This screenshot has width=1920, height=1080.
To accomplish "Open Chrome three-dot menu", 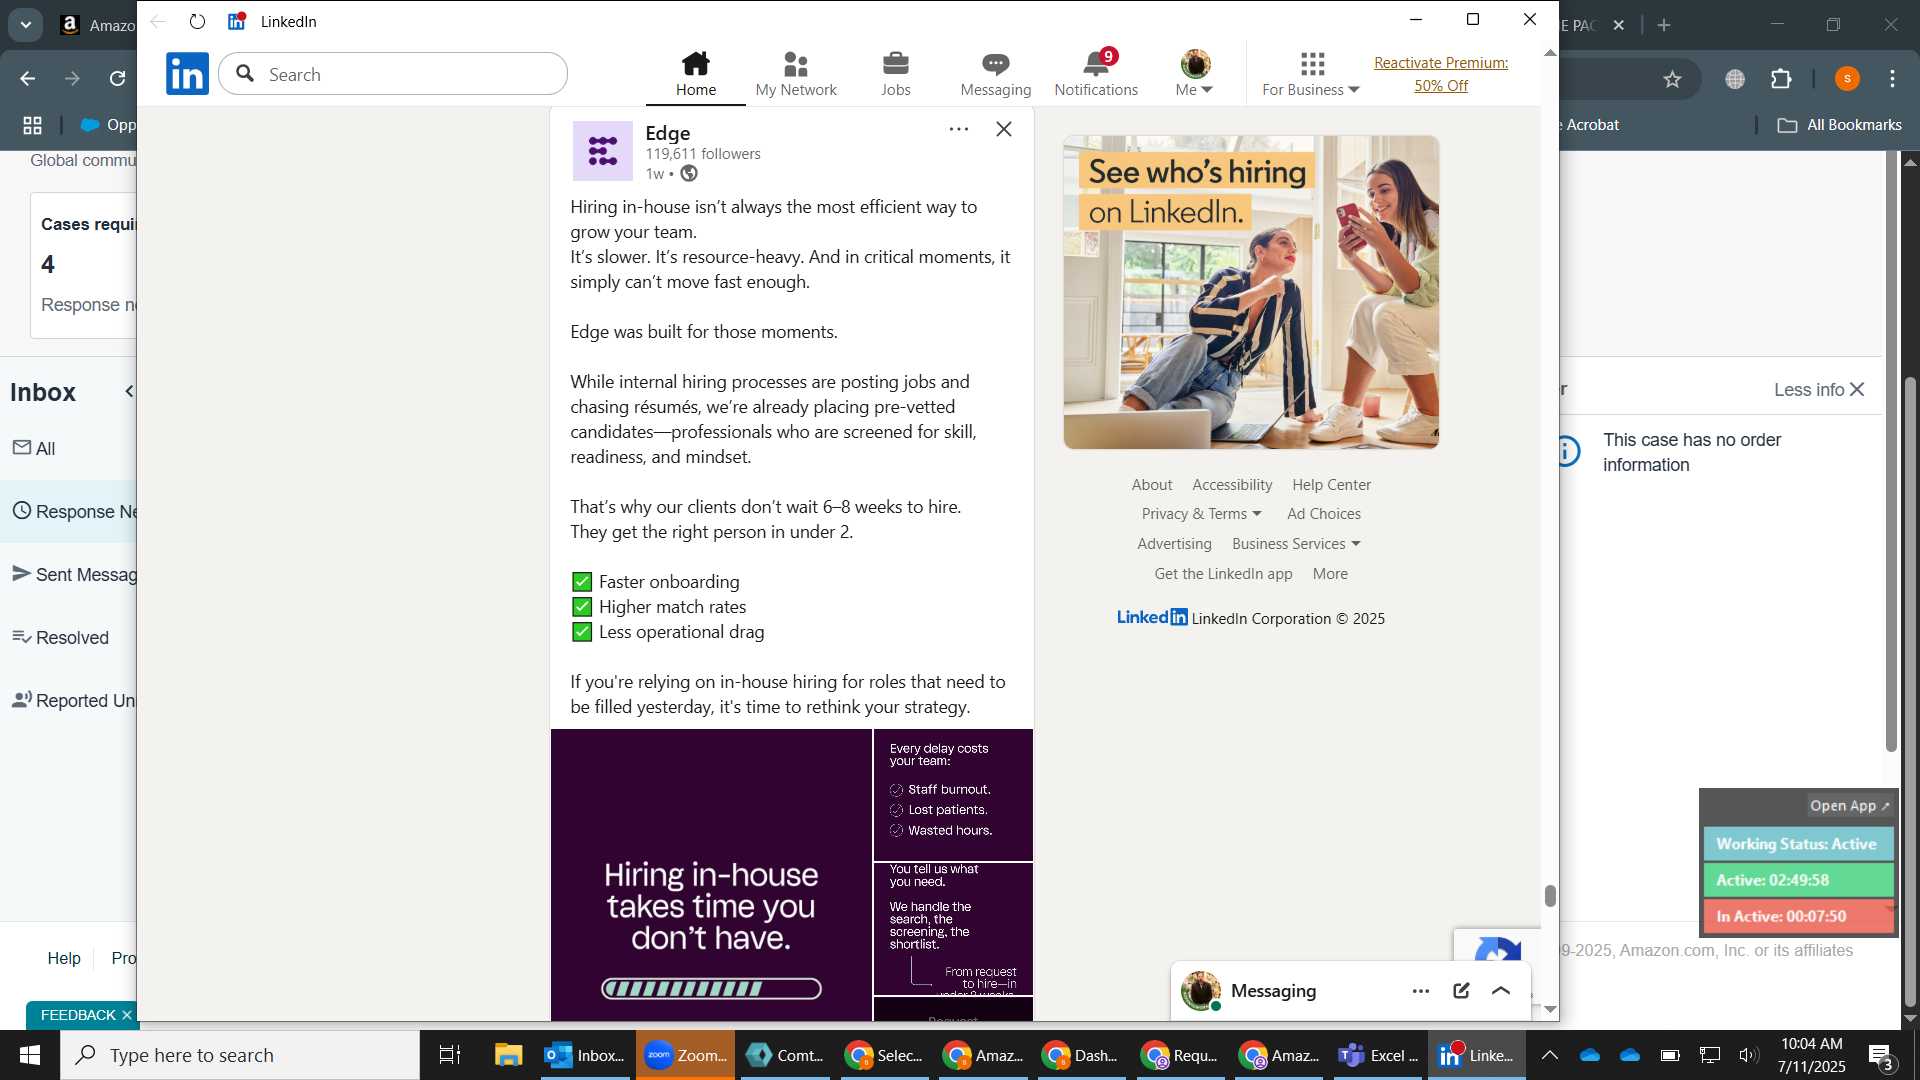I will click(1893, 79).
